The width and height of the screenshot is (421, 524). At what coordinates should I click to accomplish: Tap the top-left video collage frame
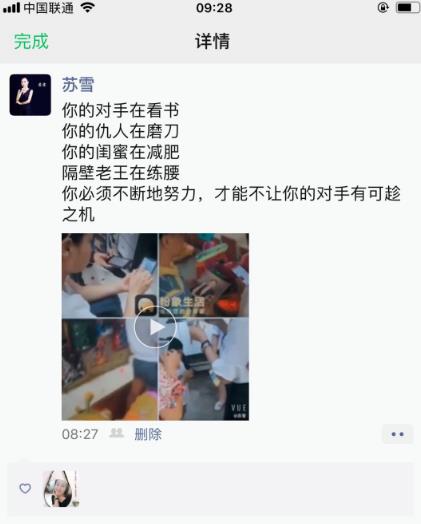pos(110,275)
